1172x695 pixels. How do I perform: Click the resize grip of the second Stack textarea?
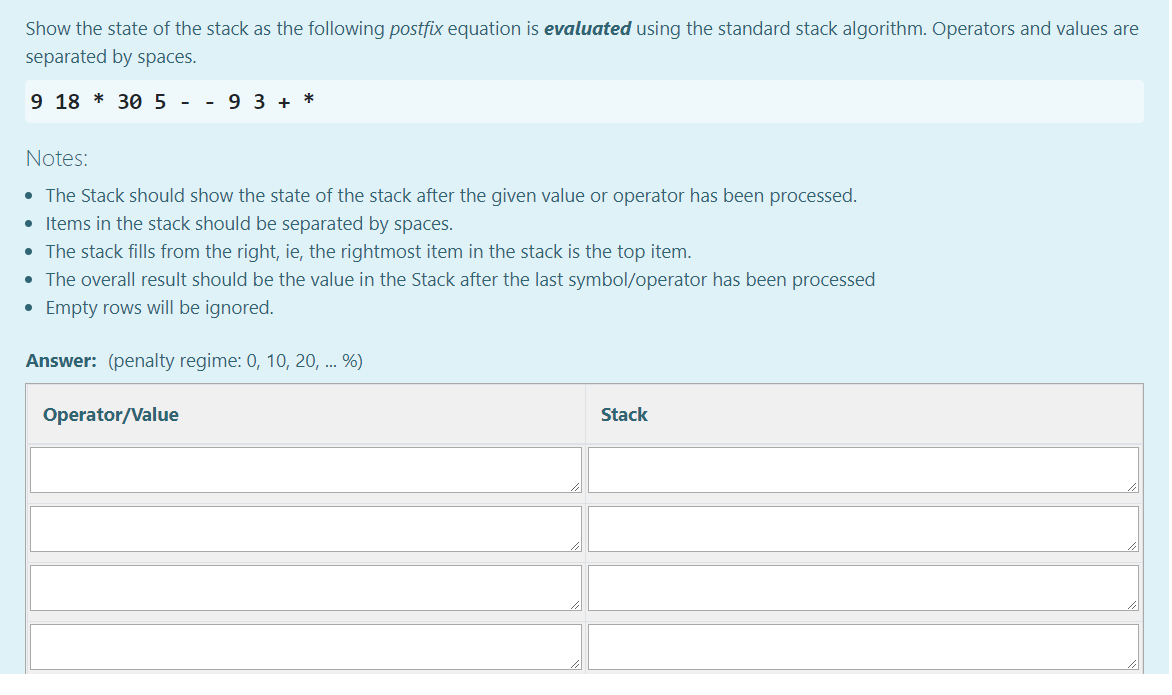[x=1131, y=546]
